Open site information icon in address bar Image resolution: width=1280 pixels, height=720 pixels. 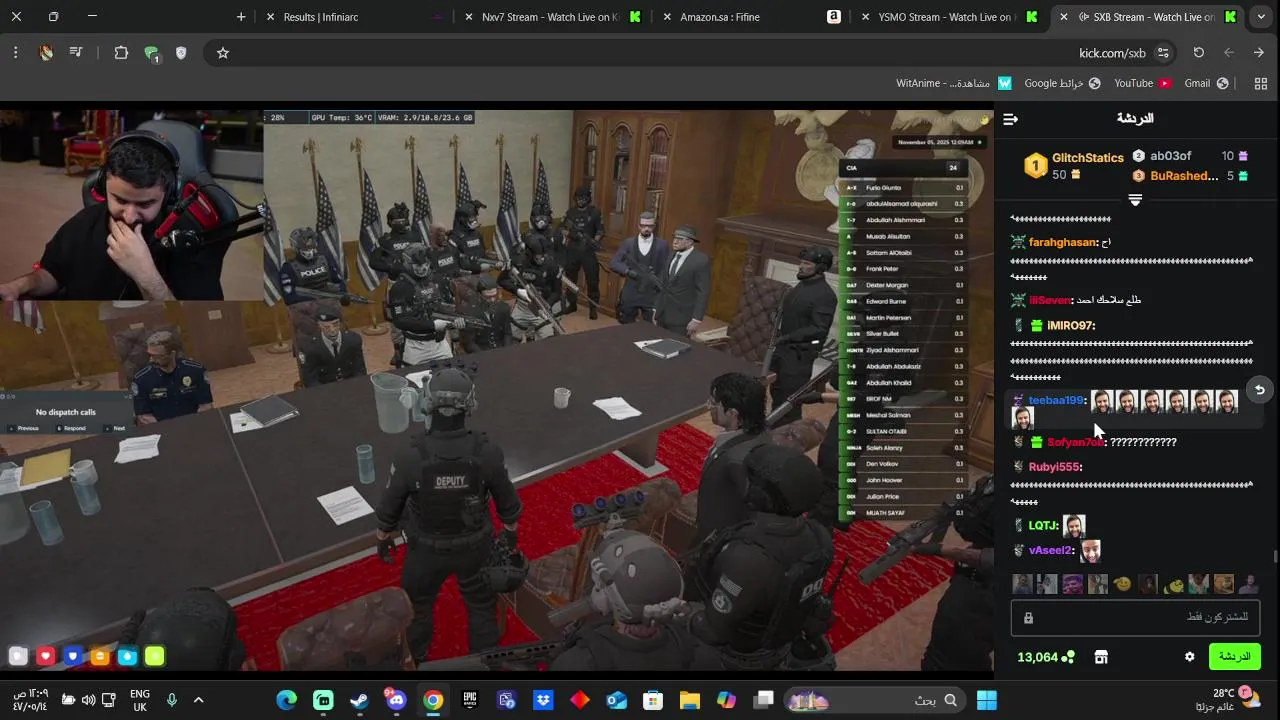1163,53
